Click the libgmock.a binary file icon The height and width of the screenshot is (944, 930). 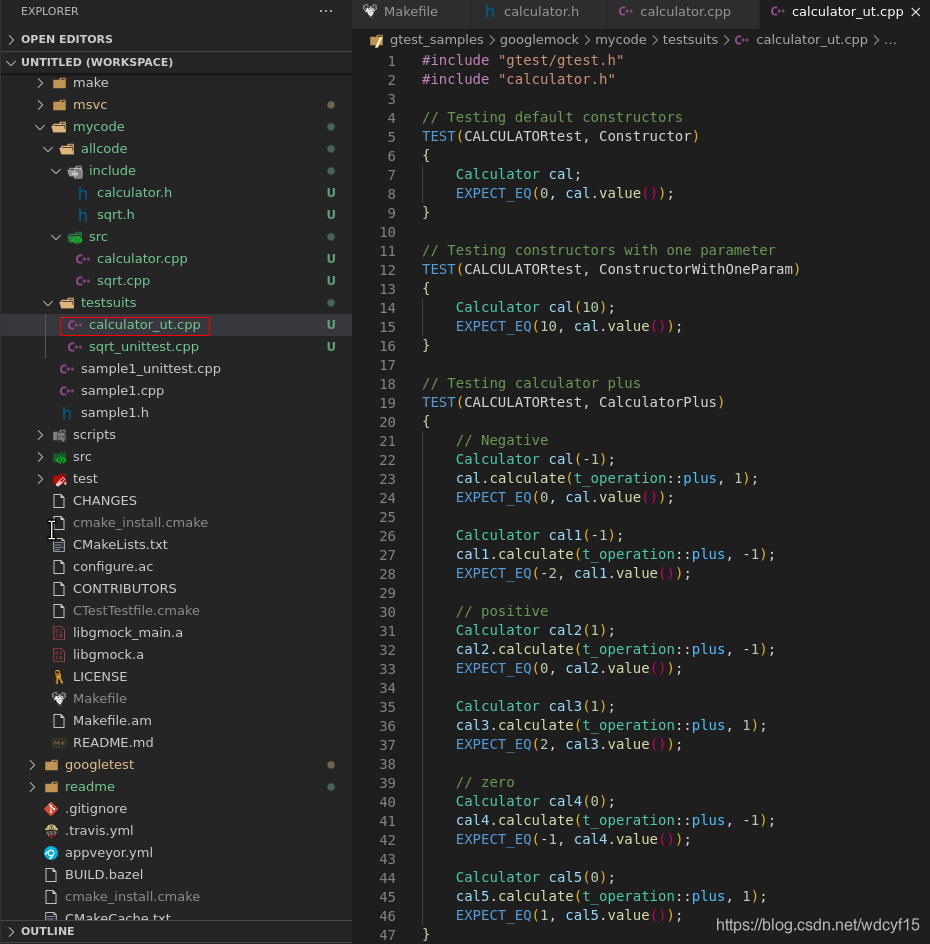point(59,655)
